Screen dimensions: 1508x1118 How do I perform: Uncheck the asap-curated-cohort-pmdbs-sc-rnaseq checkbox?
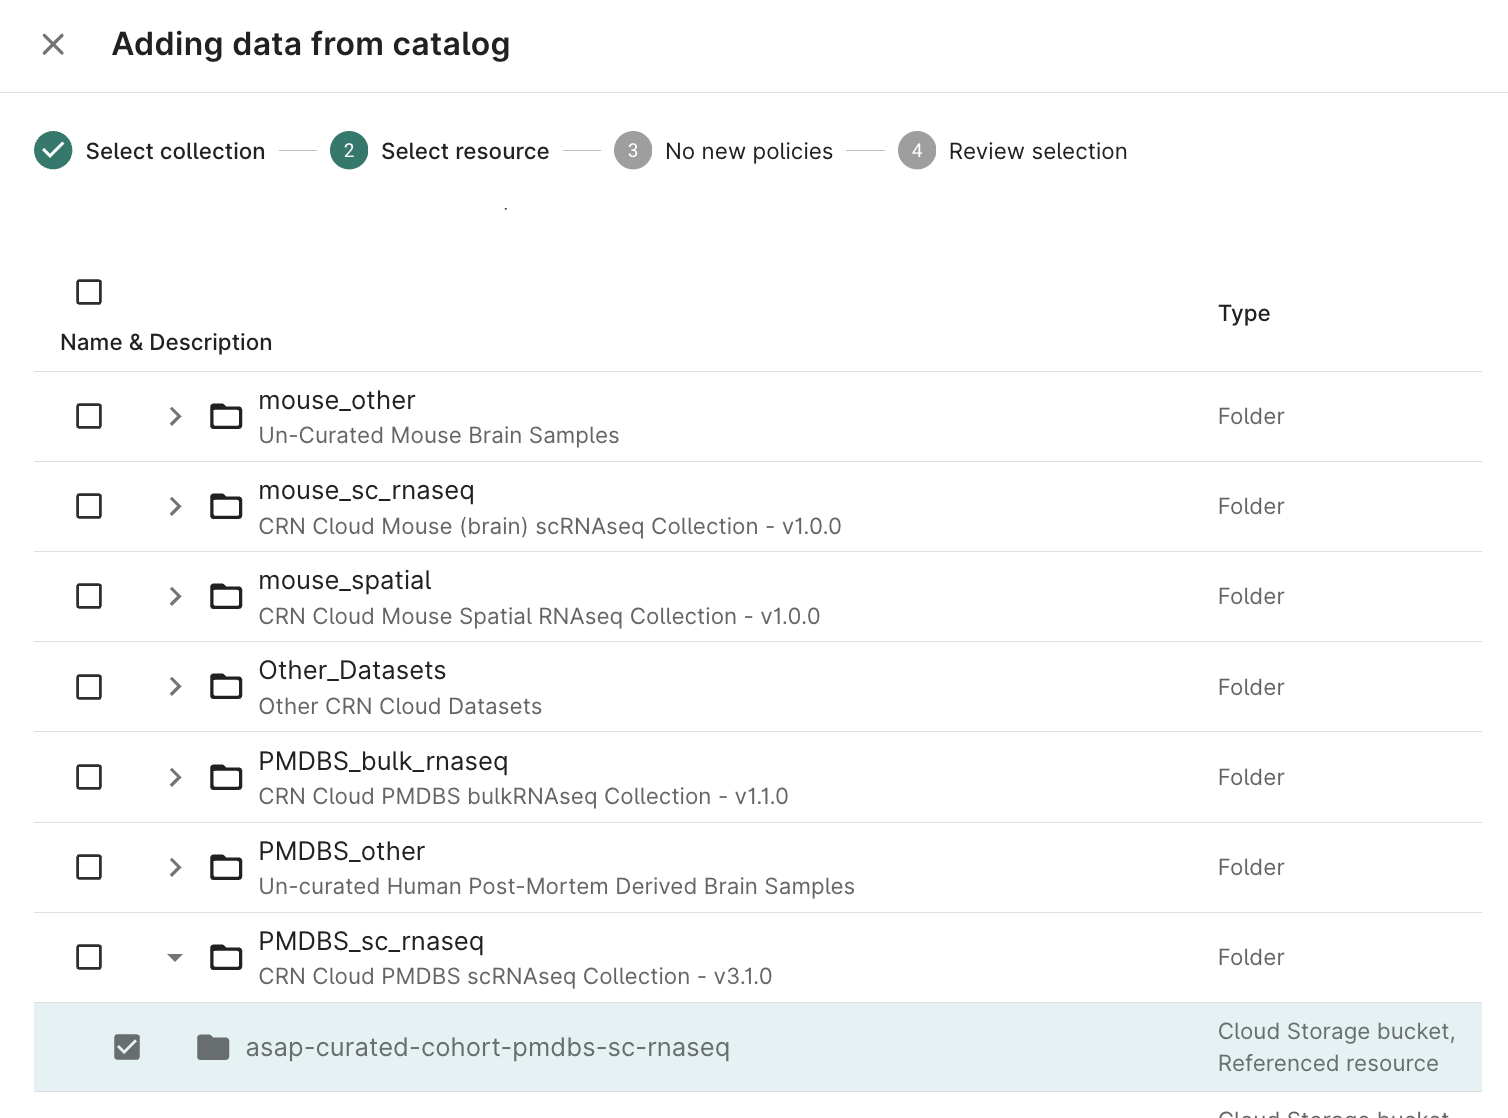(x=126, y=1047)
